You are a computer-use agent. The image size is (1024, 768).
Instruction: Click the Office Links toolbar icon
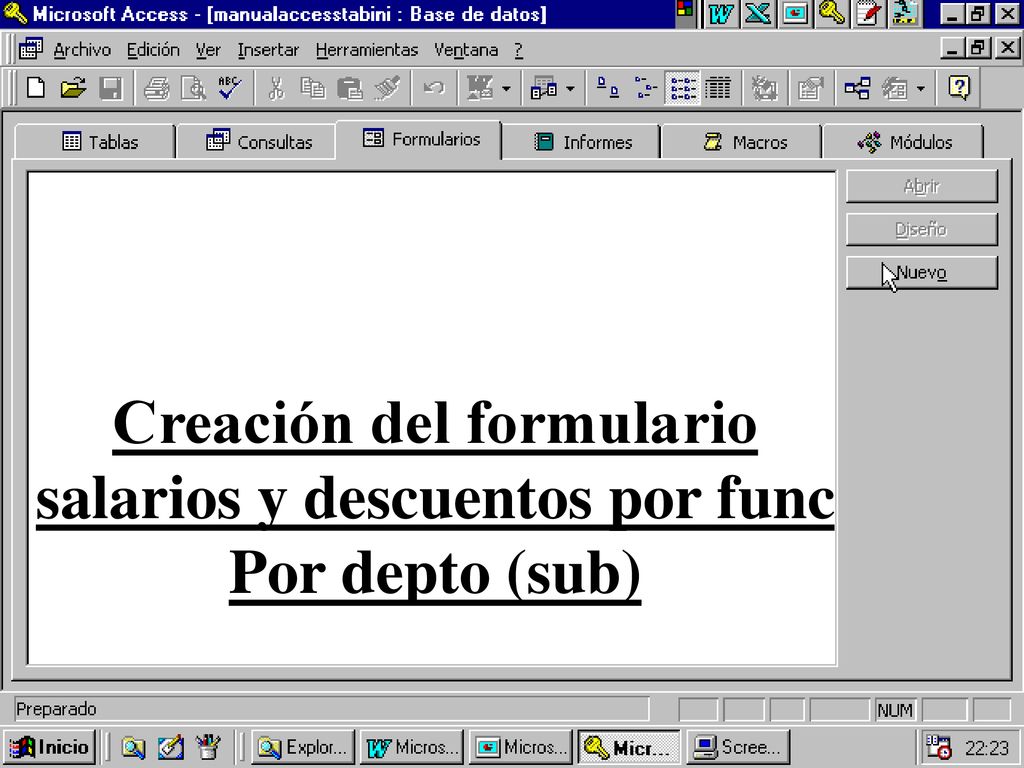coord(481,88)
